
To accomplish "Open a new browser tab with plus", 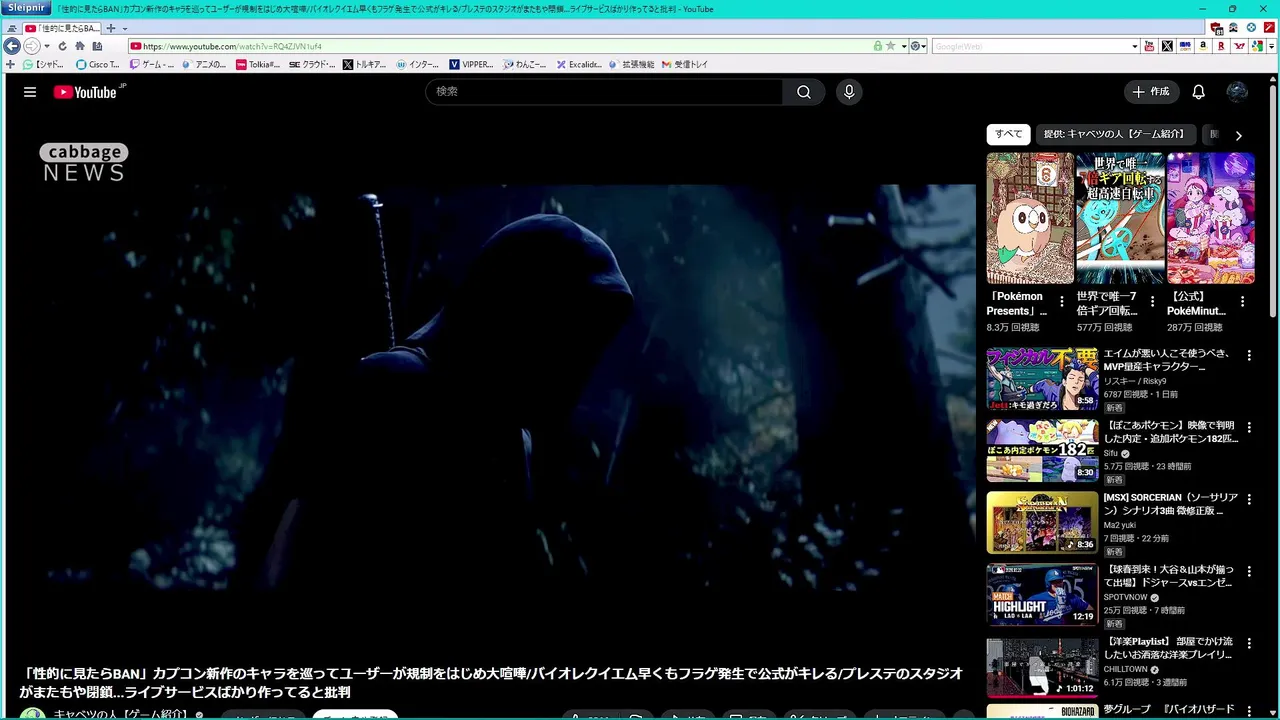I will click(x=110, y=28).
